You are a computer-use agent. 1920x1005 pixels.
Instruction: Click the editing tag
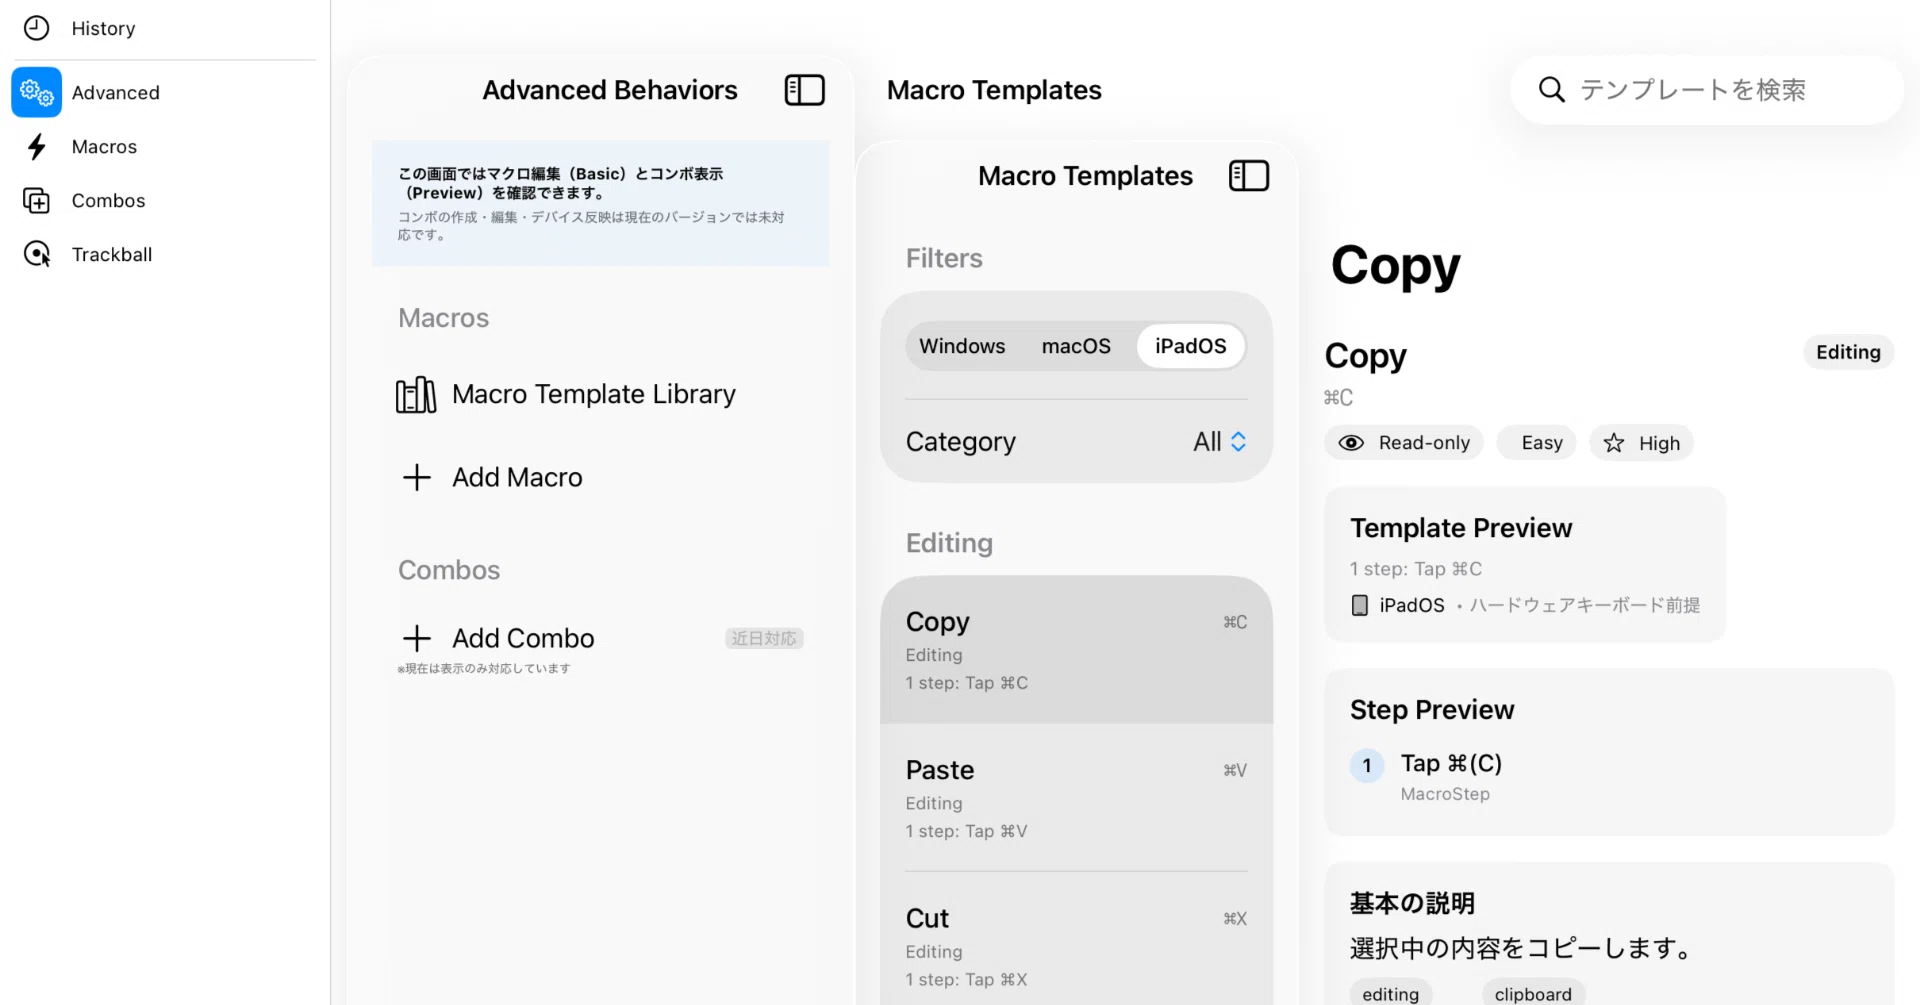click(1390, 994)
